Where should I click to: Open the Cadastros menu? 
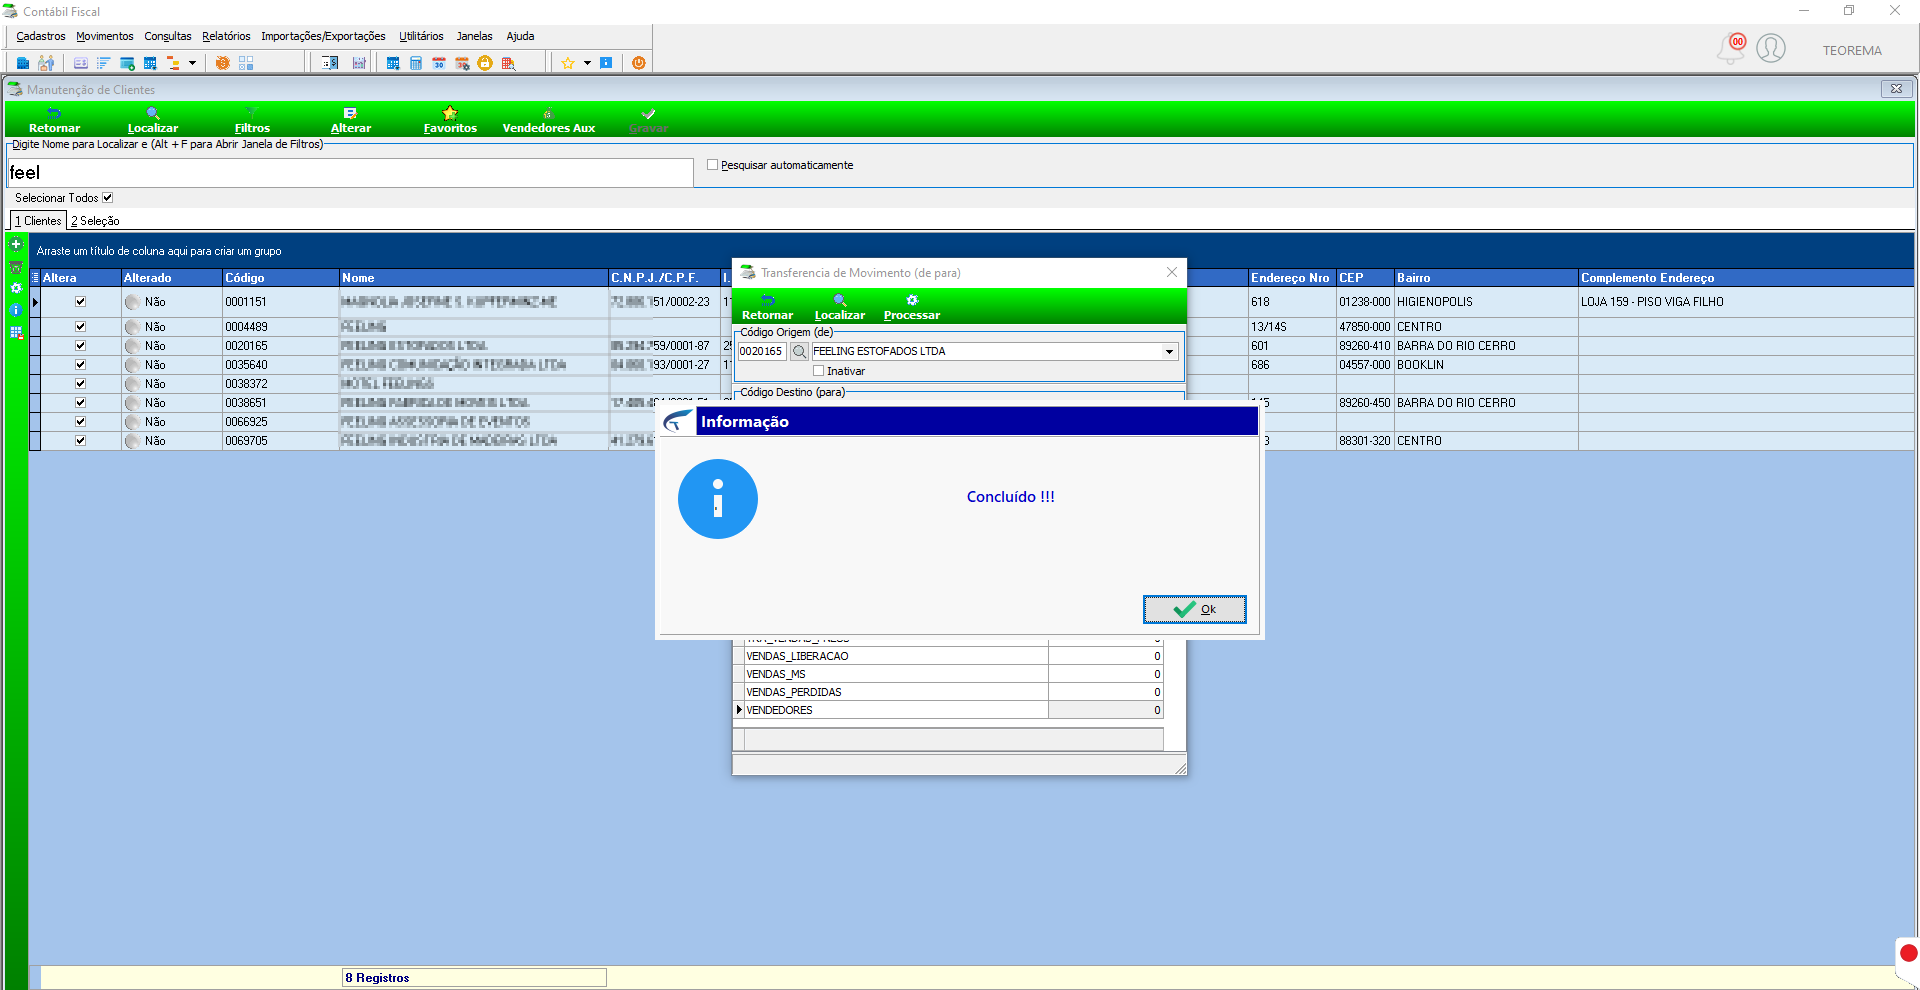pyautogui.click(x=41, y=36)
